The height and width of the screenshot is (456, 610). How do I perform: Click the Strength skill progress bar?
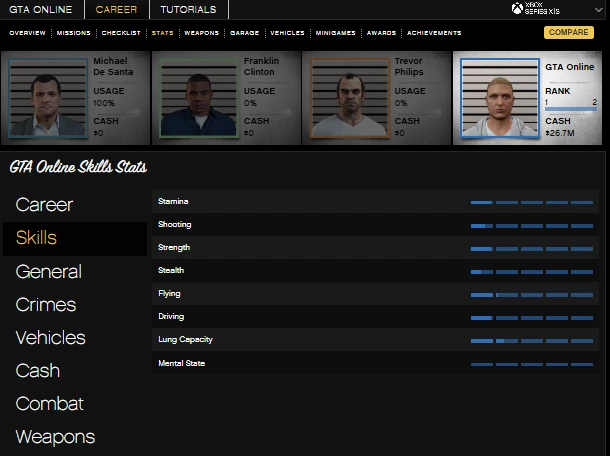coord(532,249)
